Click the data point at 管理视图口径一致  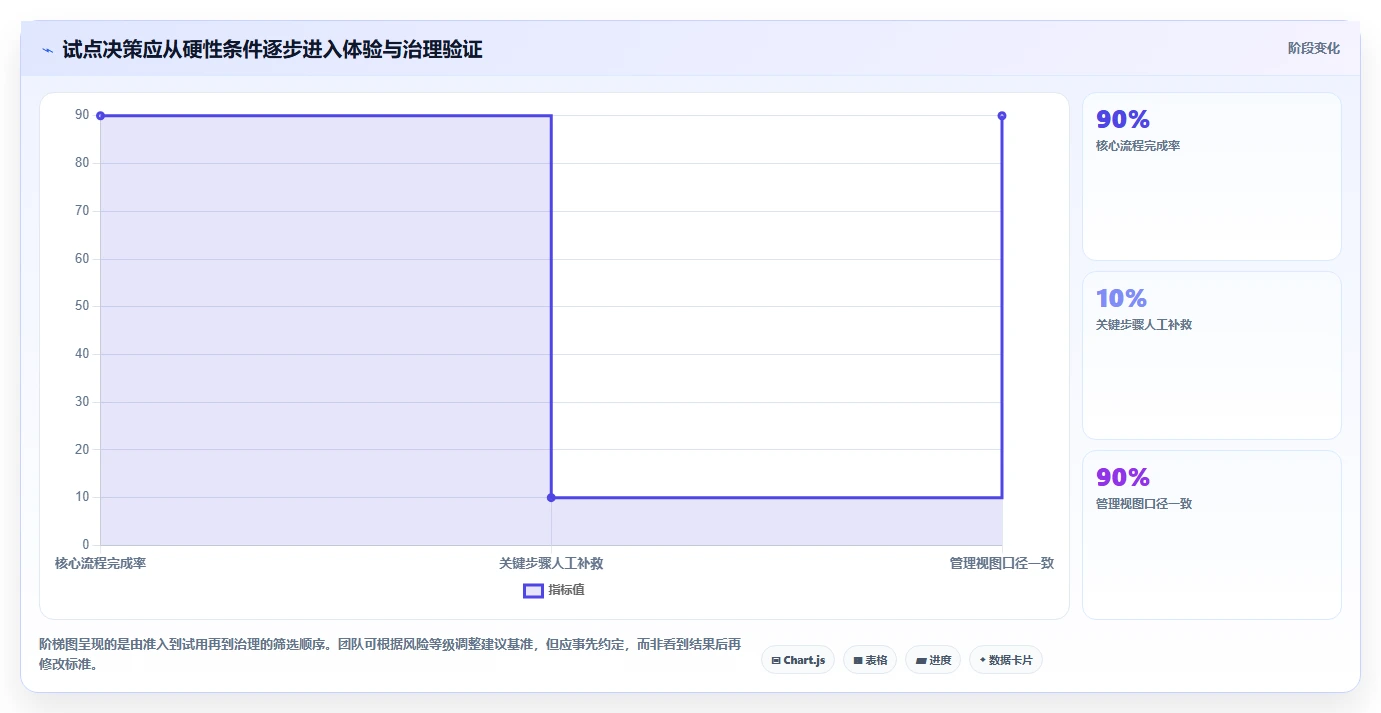pyautogui.click(x=1002, y=116)
